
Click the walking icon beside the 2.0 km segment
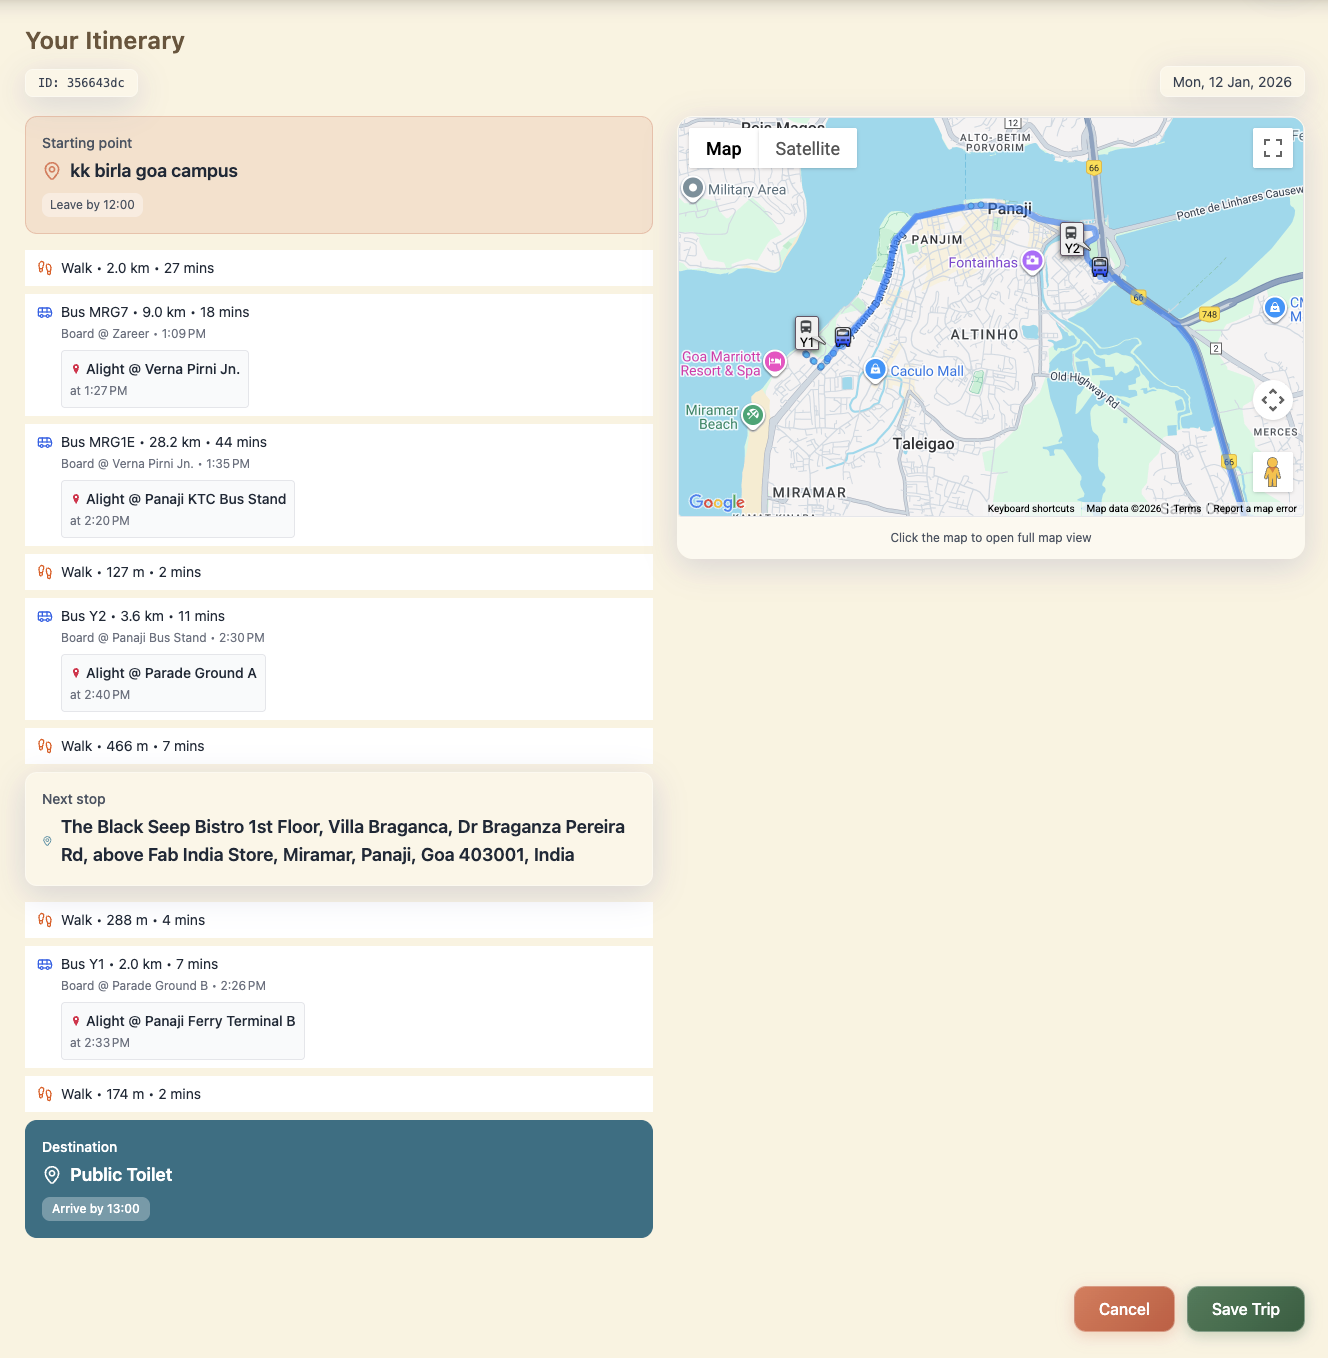point(44,267)
